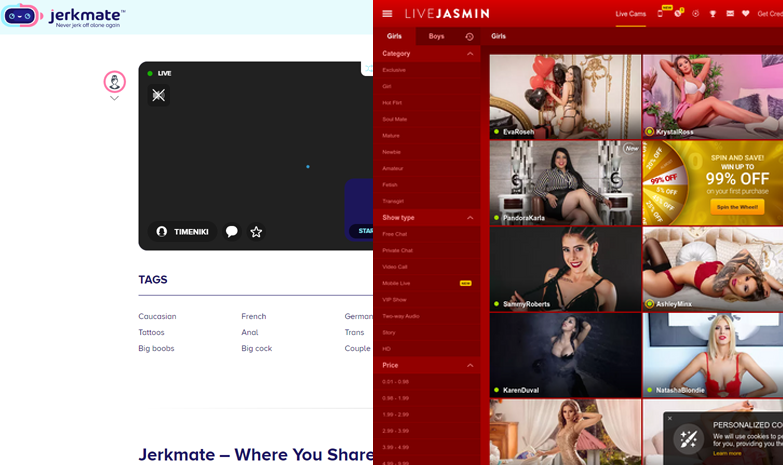Collapse the Show type filter section

tap(470, 218)
